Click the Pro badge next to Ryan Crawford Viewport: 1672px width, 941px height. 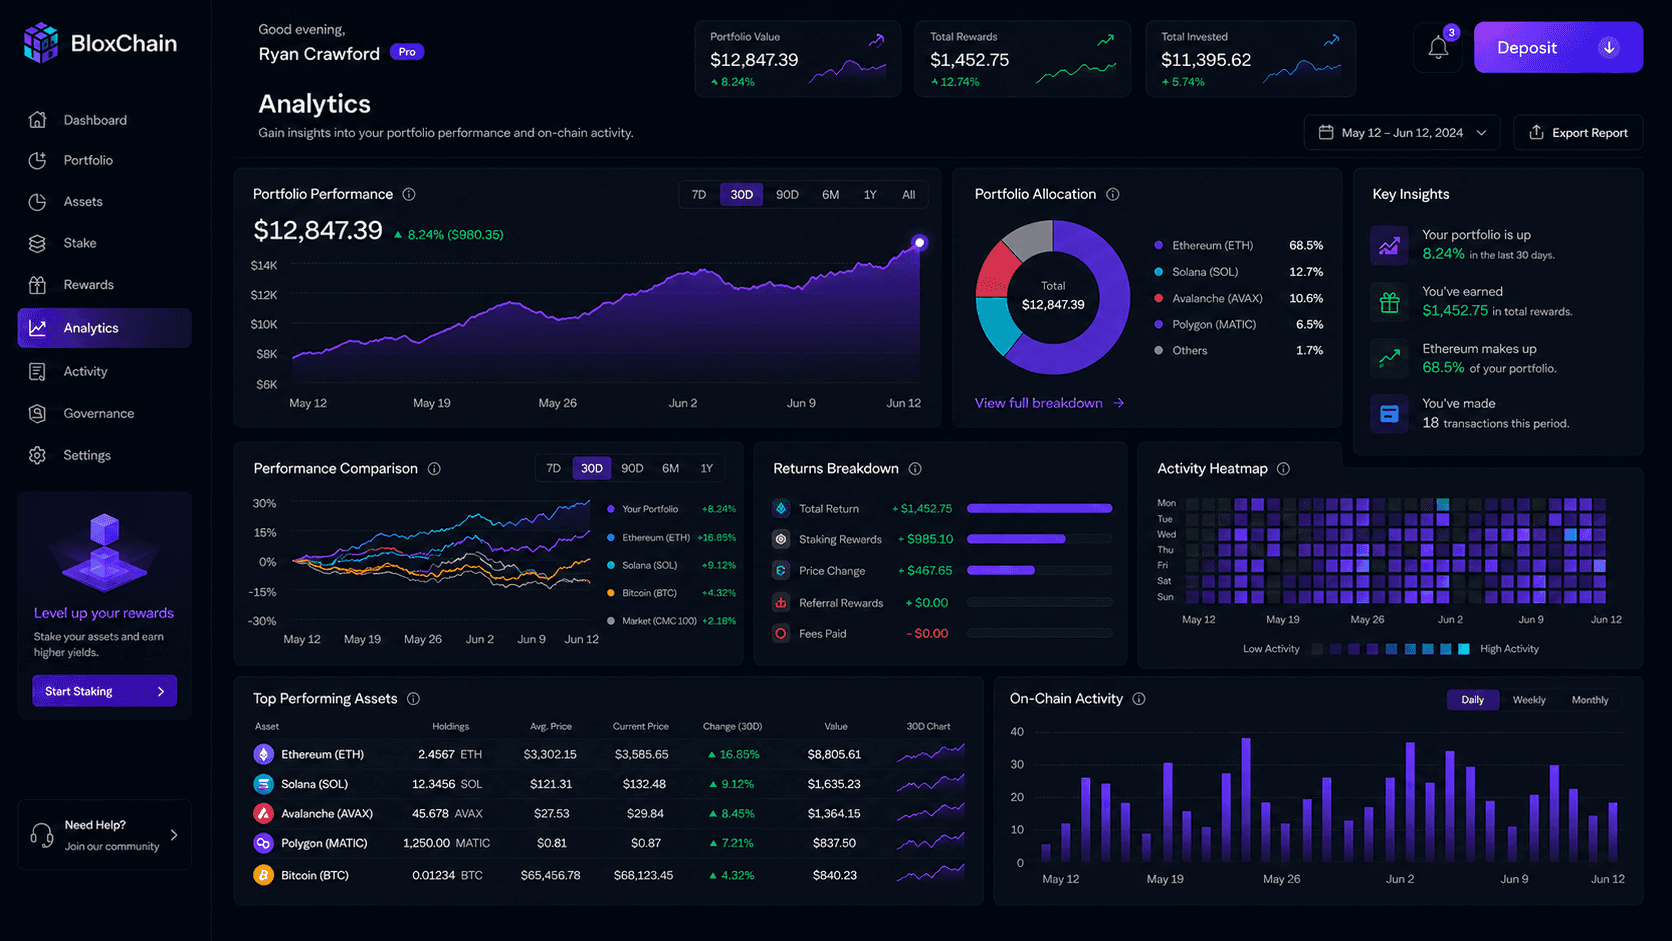[x=407, y=52]
